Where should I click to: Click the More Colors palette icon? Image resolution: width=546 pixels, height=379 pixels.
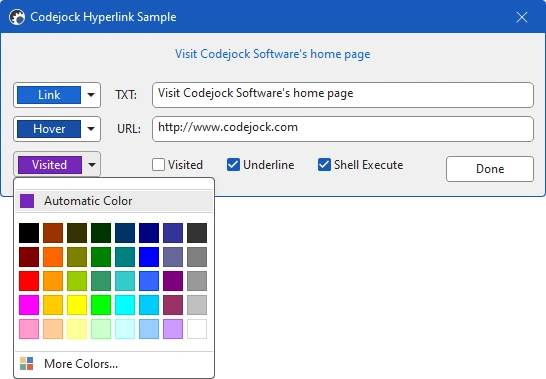click(27, 363)
